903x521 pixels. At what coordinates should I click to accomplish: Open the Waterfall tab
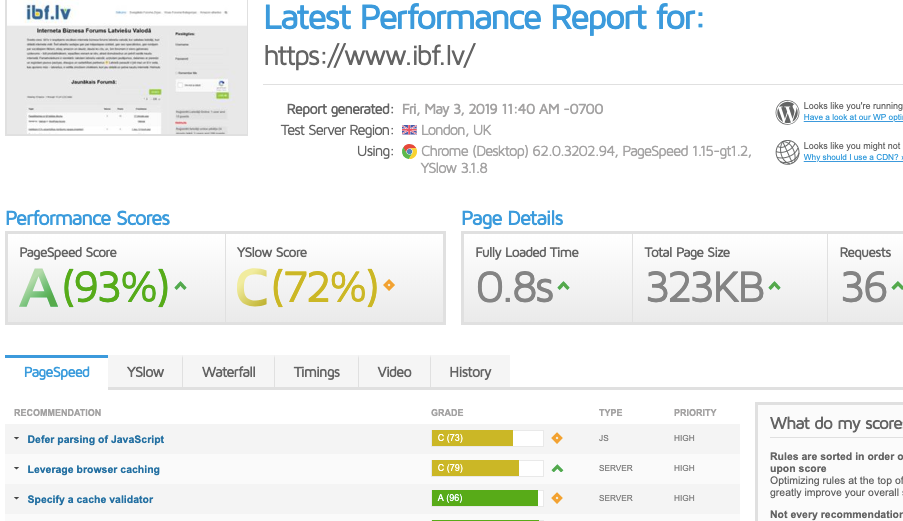[229, 372]
